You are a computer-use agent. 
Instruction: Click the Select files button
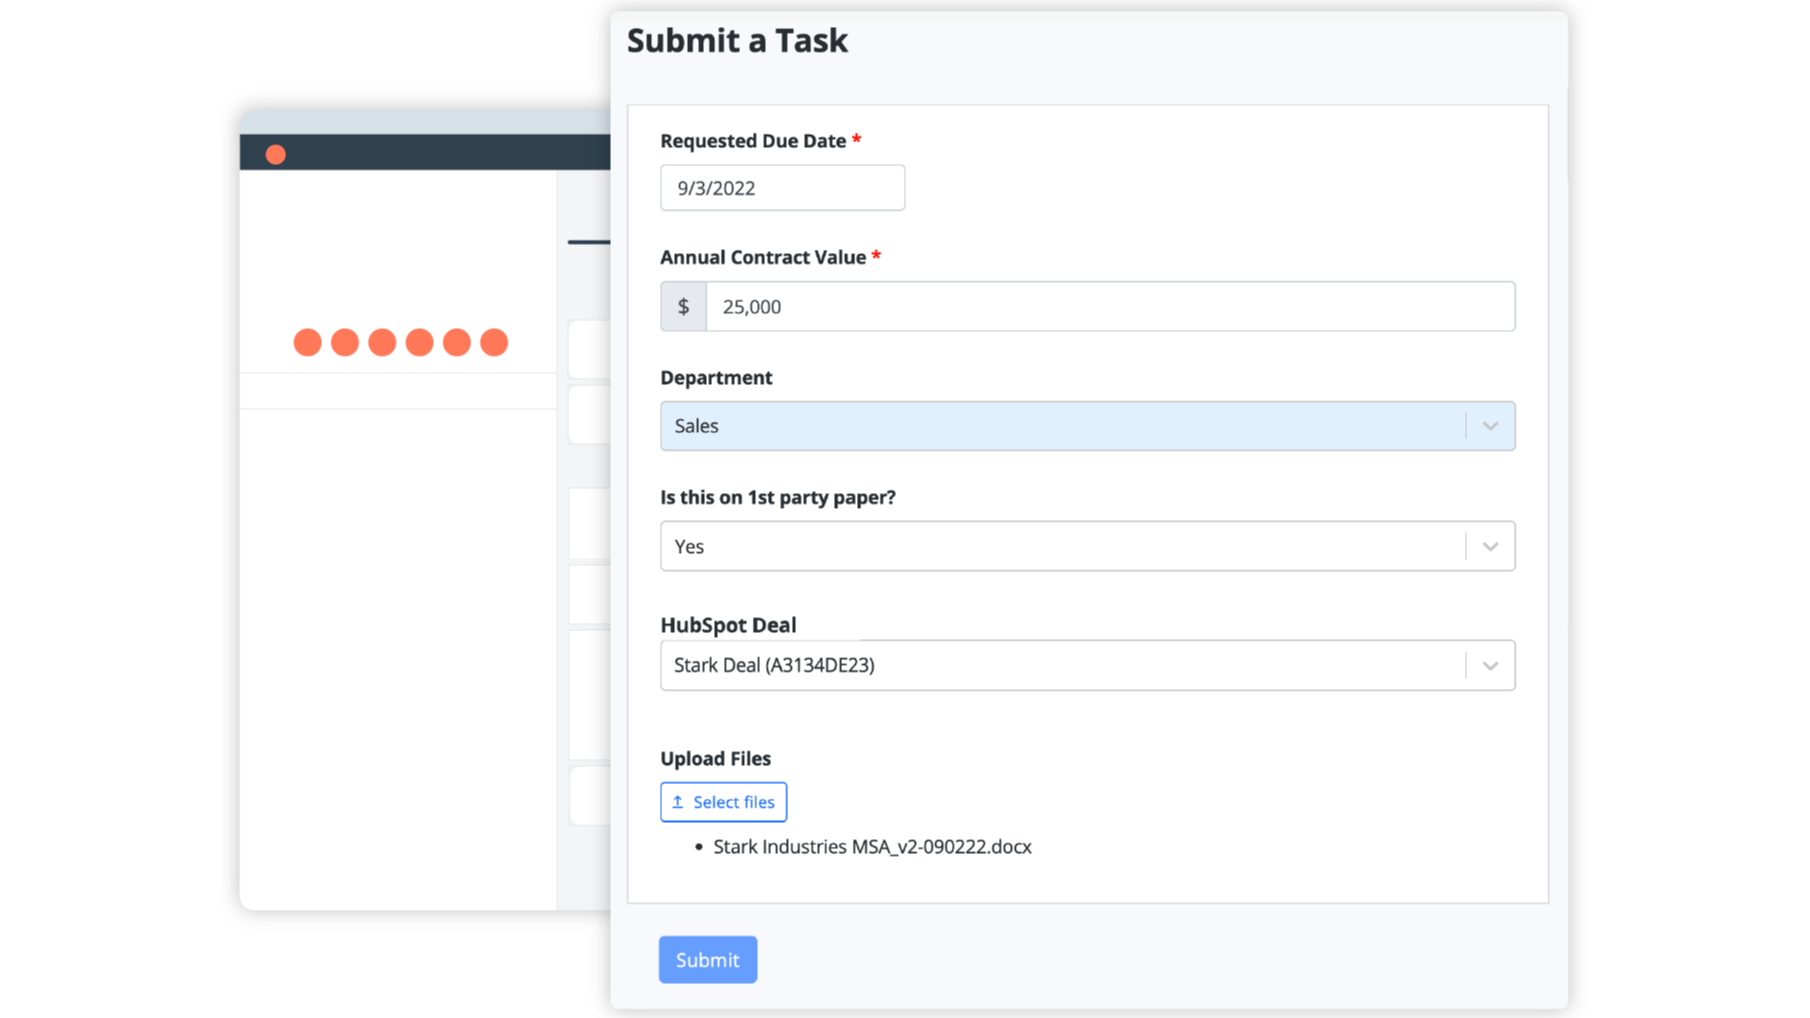pos(724,802)
